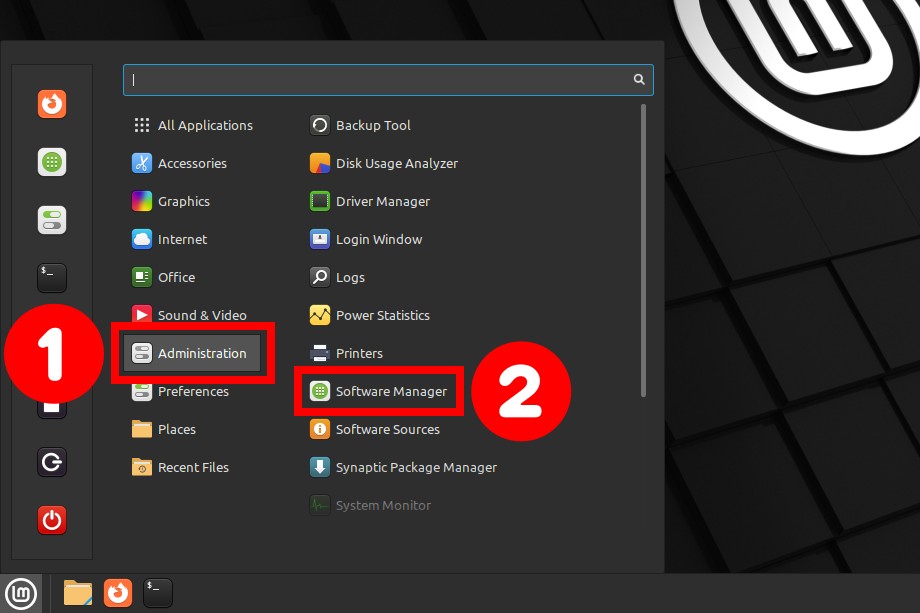This screenshot has height=613, width=920.
Task: Select the Administration category
Action: [192, 353]
